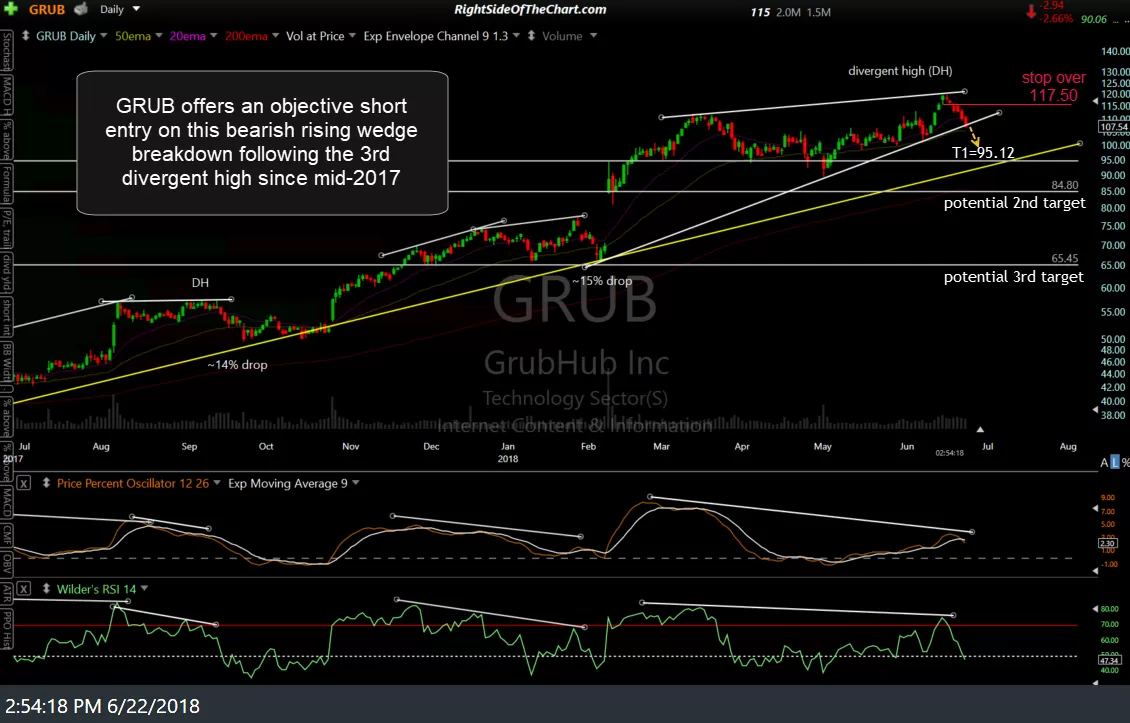Open the 200ema indicator dropdown
This screenshot has height=723, width=1130.
point(275,35)
